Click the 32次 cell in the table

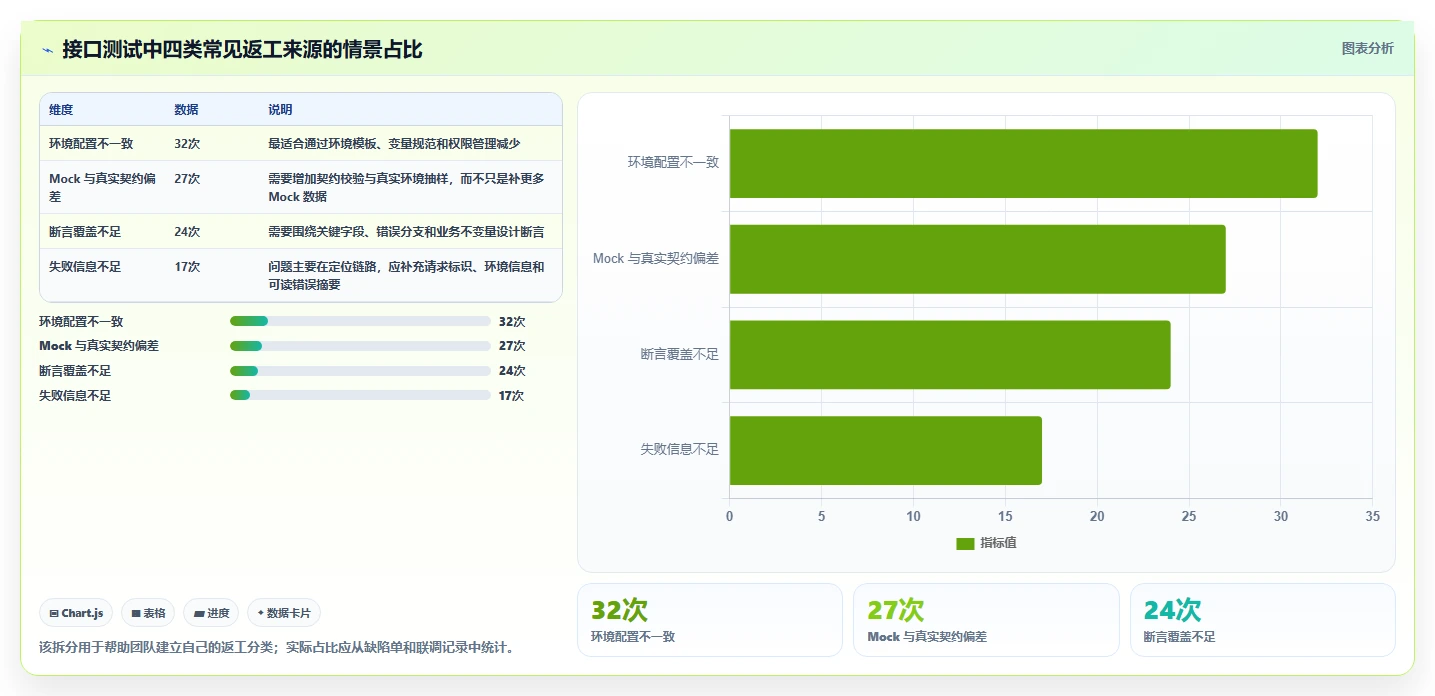point(187,144)
